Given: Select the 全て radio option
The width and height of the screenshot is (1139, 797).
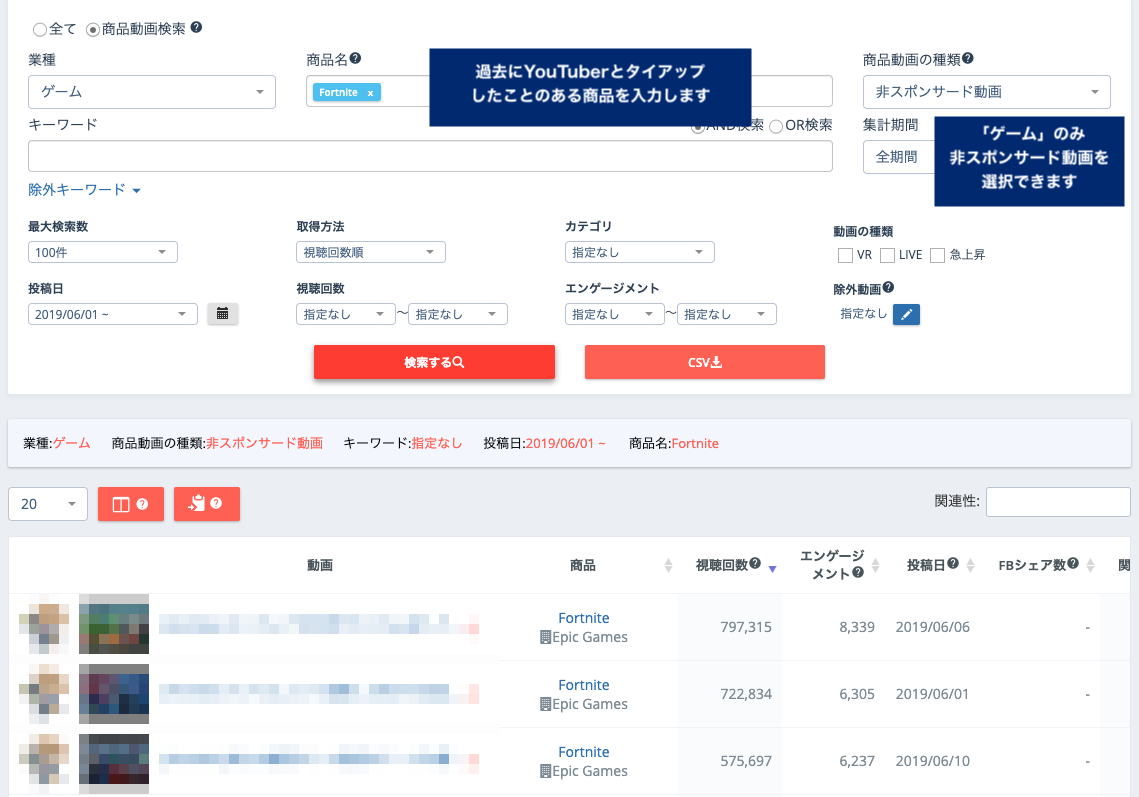Looking at the screenshot, I should pyautogui.click(x=40, y=30).
